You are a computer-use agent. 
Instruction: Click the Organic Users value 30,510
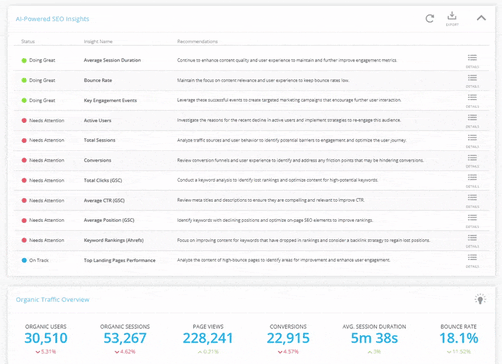(x=46, y=338)
